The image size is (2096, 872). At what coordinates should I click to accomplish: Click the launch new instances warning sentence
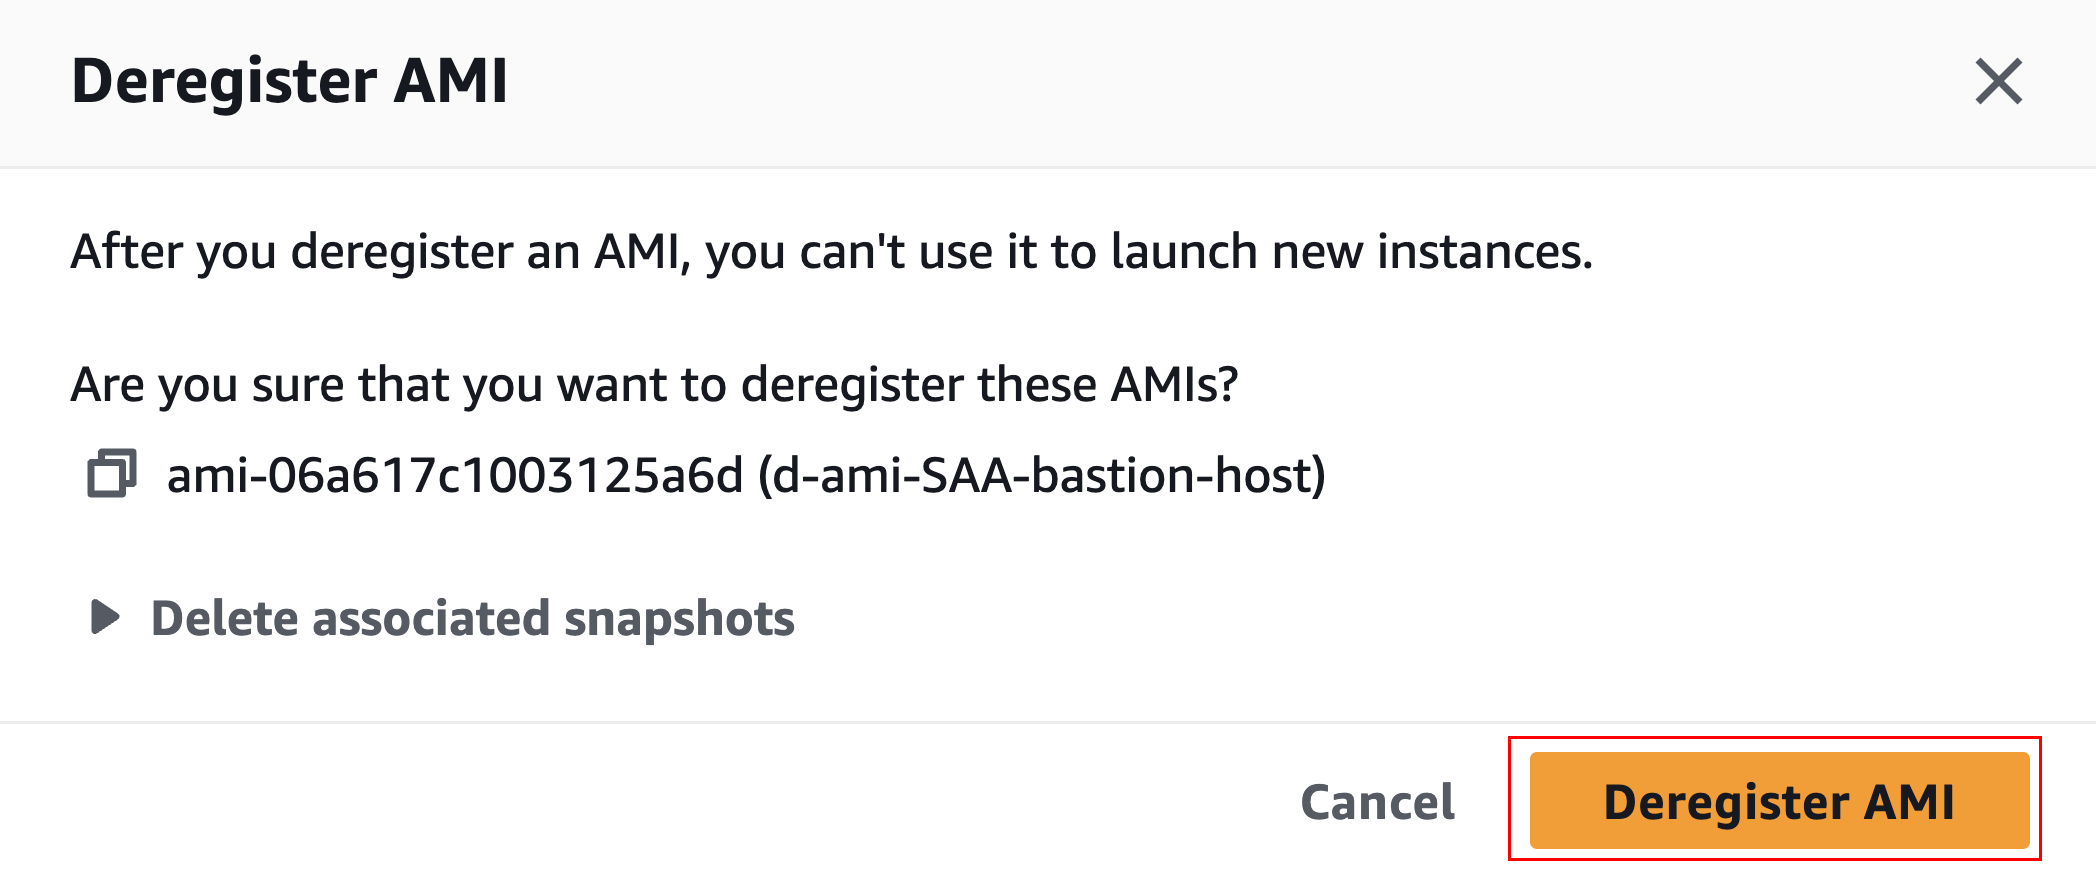point(831,252)
